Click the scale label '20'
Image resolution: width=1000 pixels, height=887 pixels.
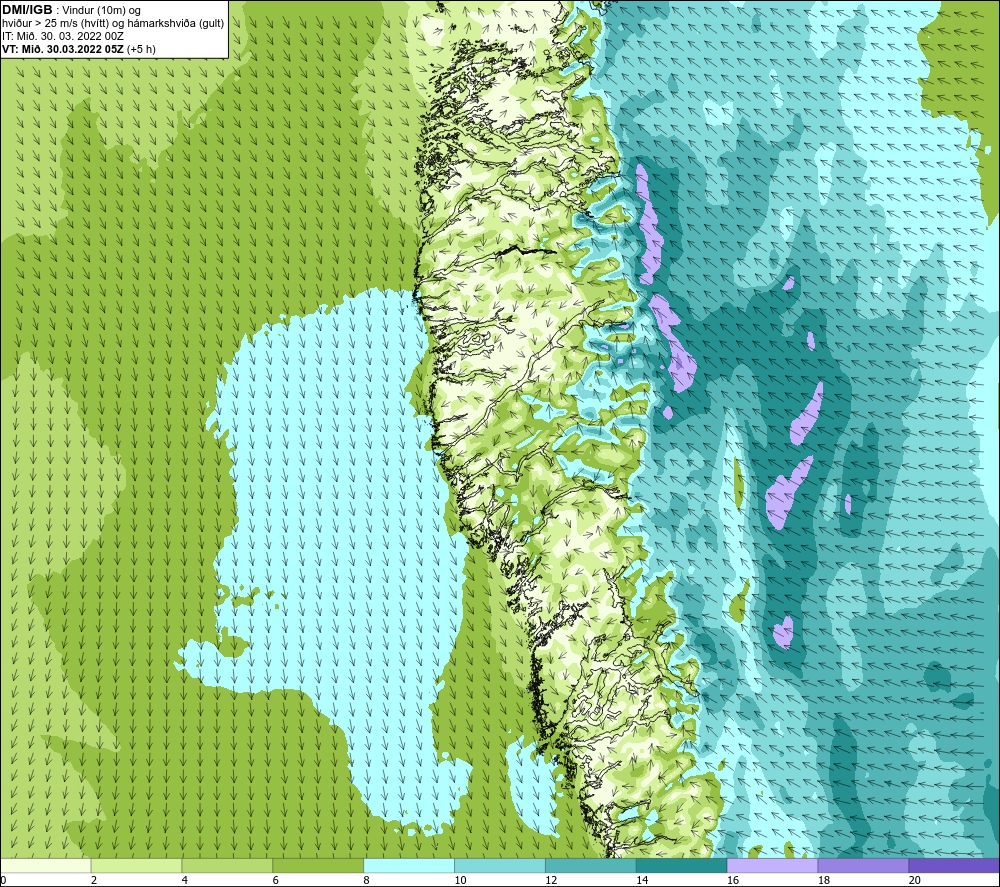(915, 880)
